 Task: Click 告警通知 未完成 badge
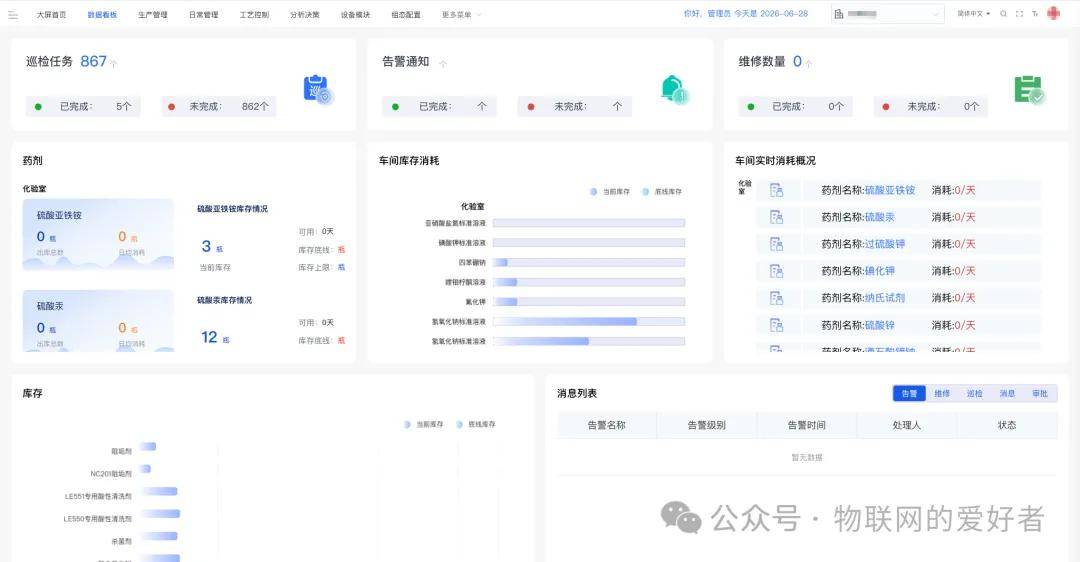574,107
